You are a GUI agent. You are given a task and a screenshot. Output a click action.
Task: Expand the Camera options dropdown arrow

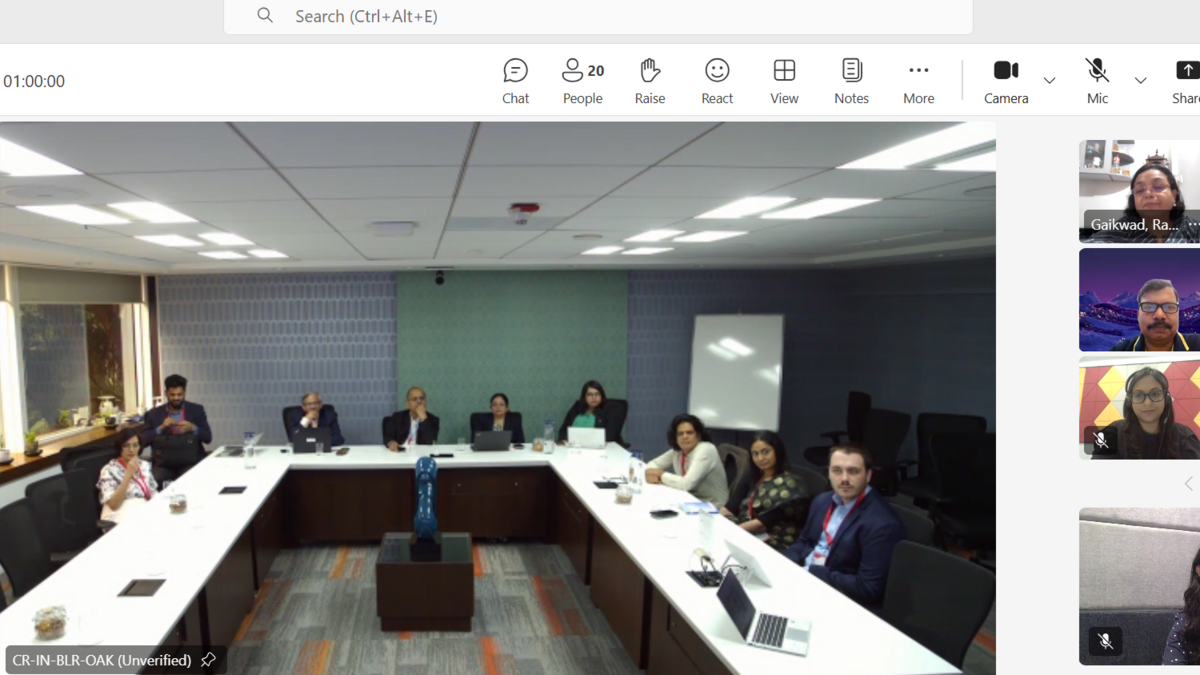1049,81
